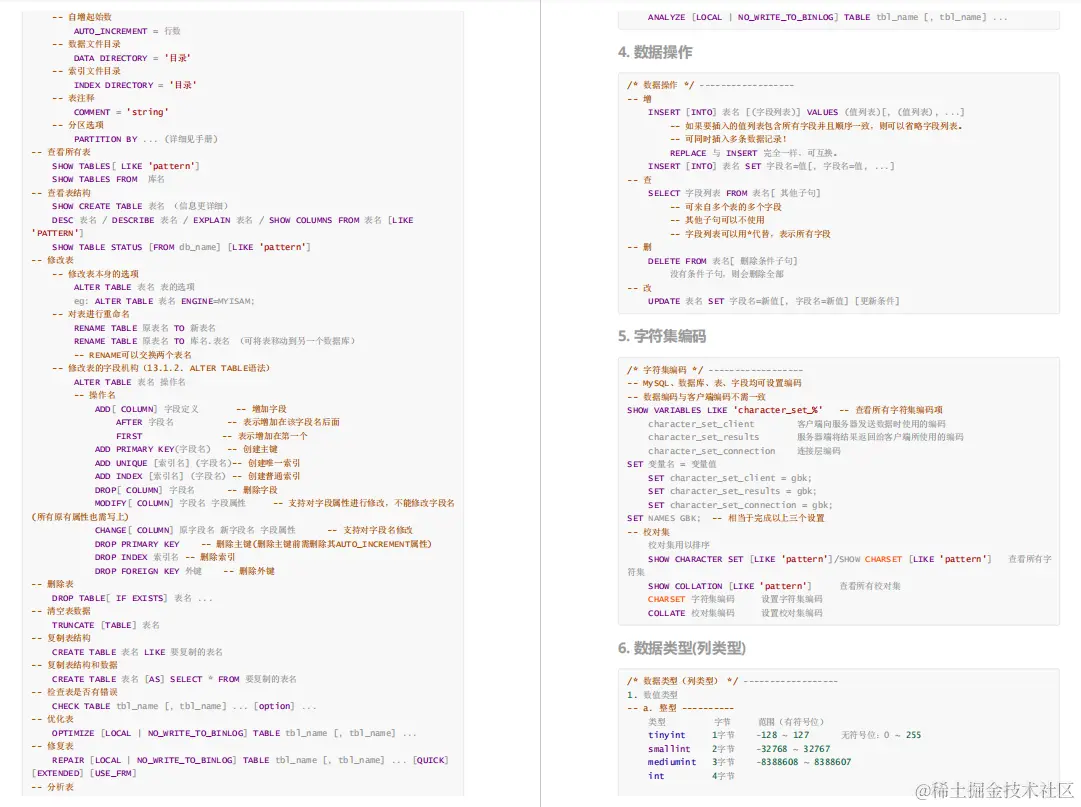
Task: Click the 'smallint' type name
Action: (x=669, y=748)
